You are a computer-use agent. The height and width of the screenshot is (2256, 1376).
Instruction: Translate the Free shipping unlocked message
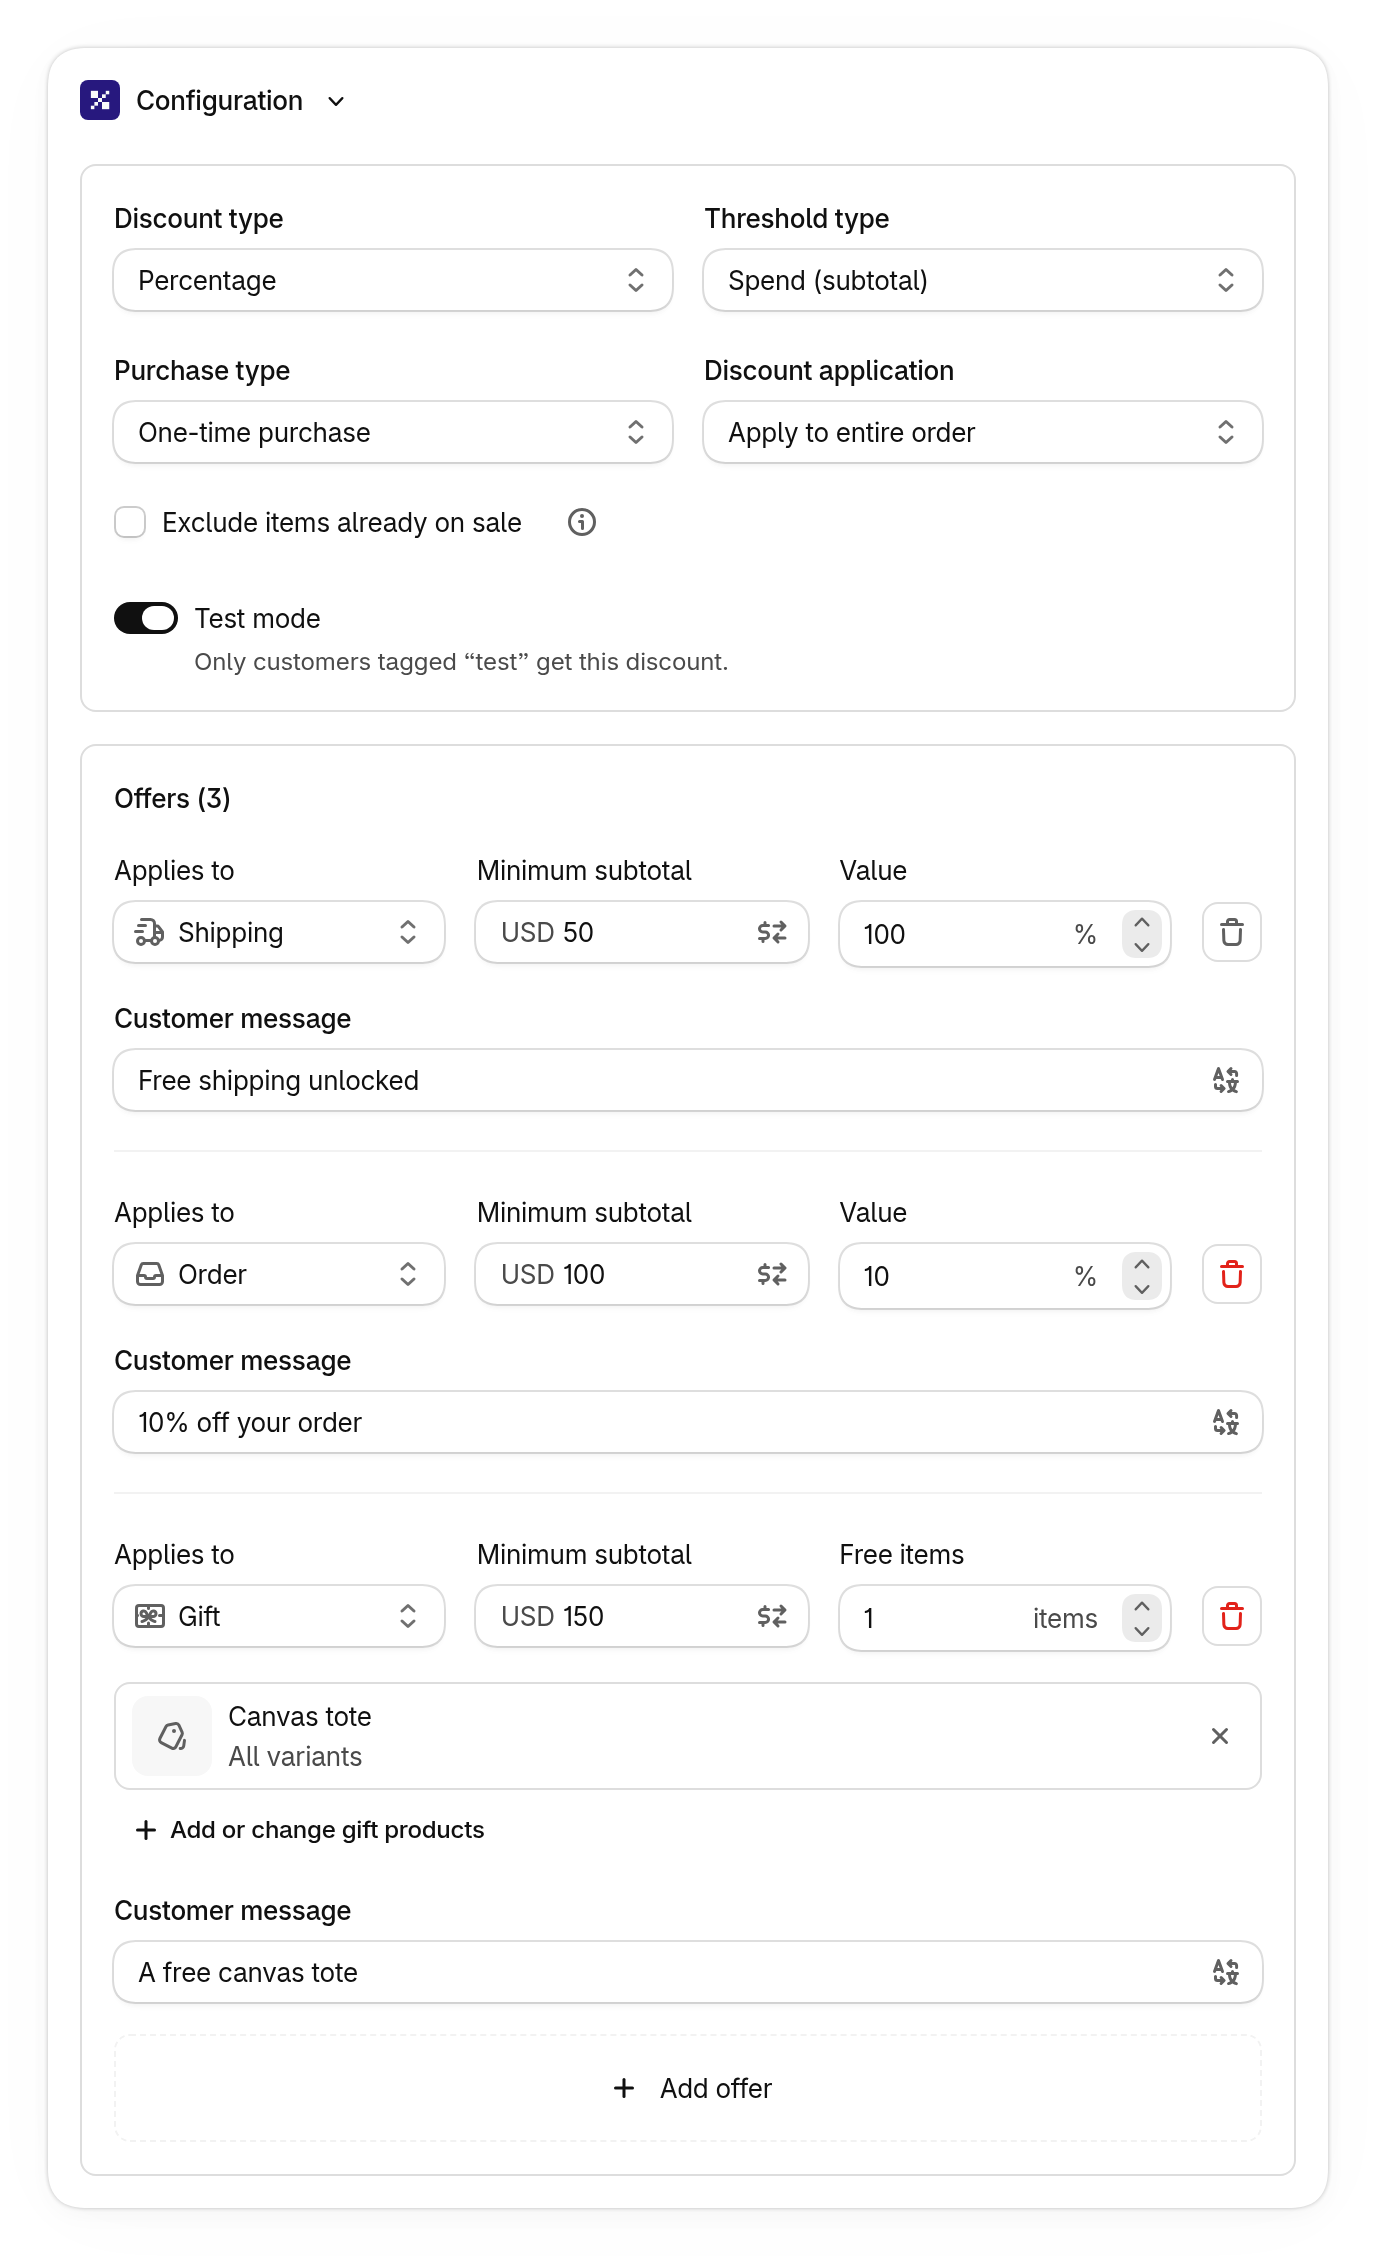[1226, 1080]
